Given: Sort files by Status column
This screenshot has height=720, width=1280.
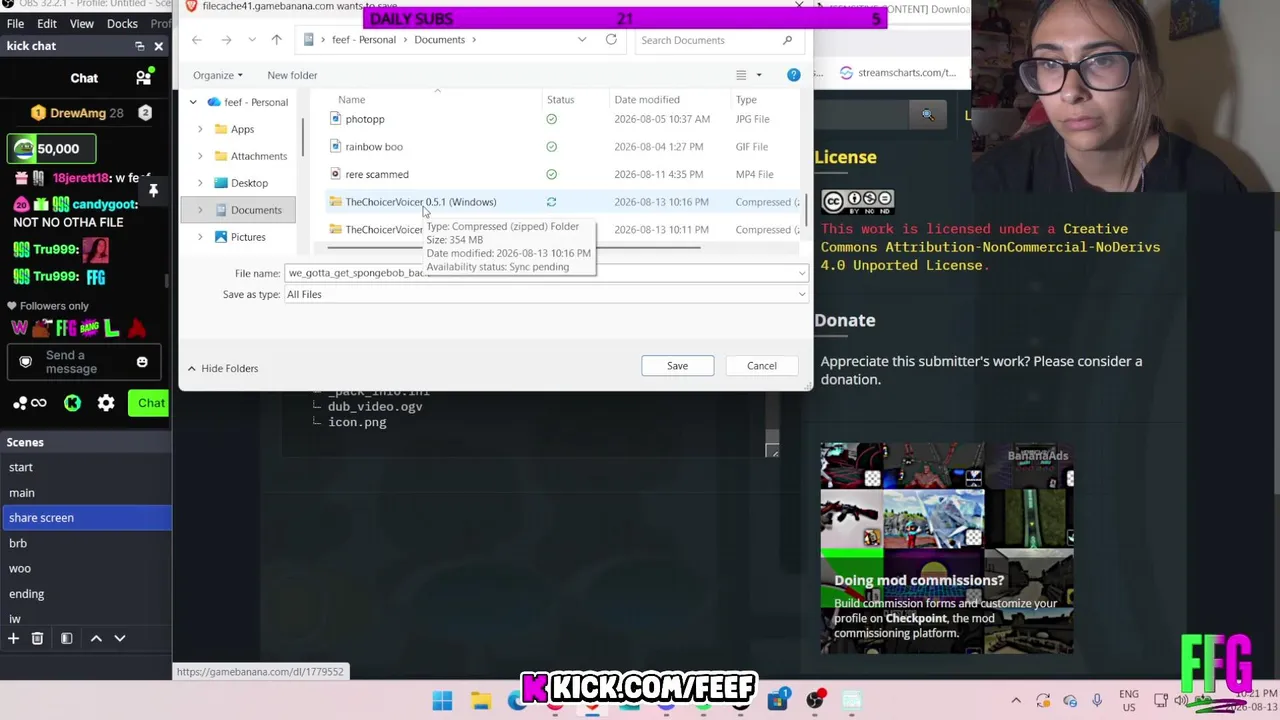Looking at the screenshot, I should tap(560, 99).
